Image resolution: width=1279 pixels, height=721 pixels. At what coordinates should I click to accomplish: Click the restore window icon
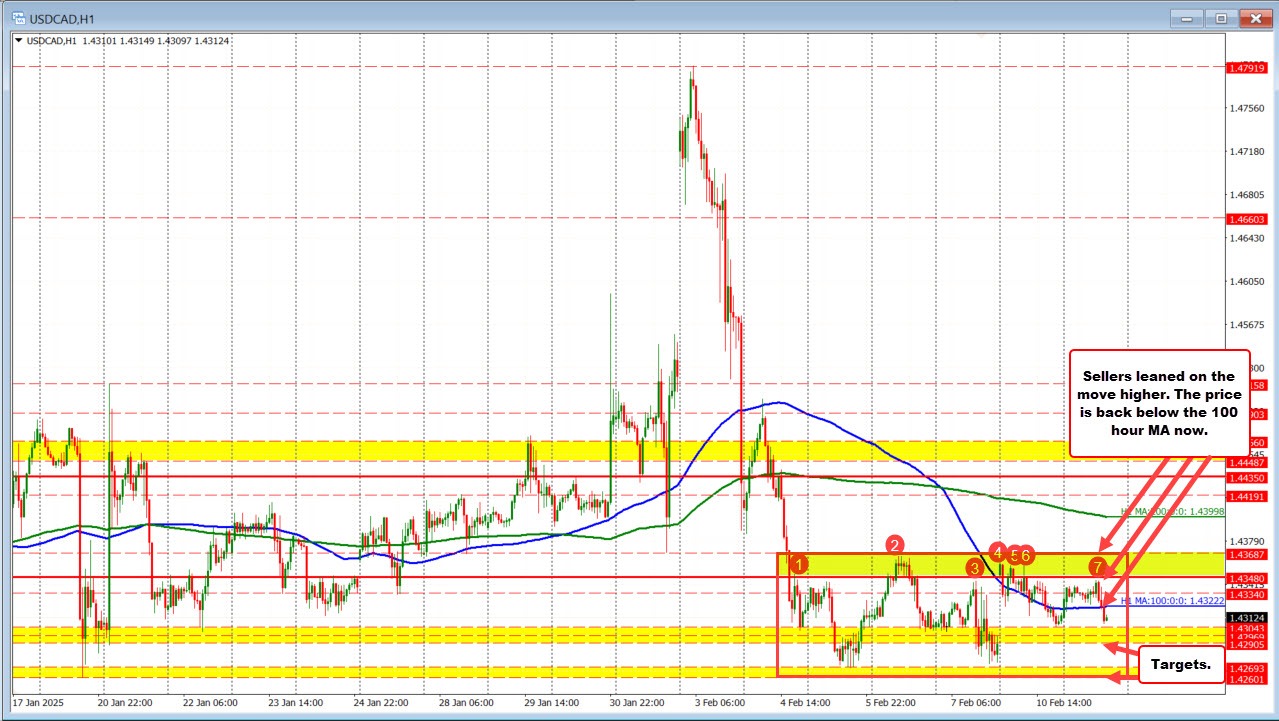point(1220,17)
